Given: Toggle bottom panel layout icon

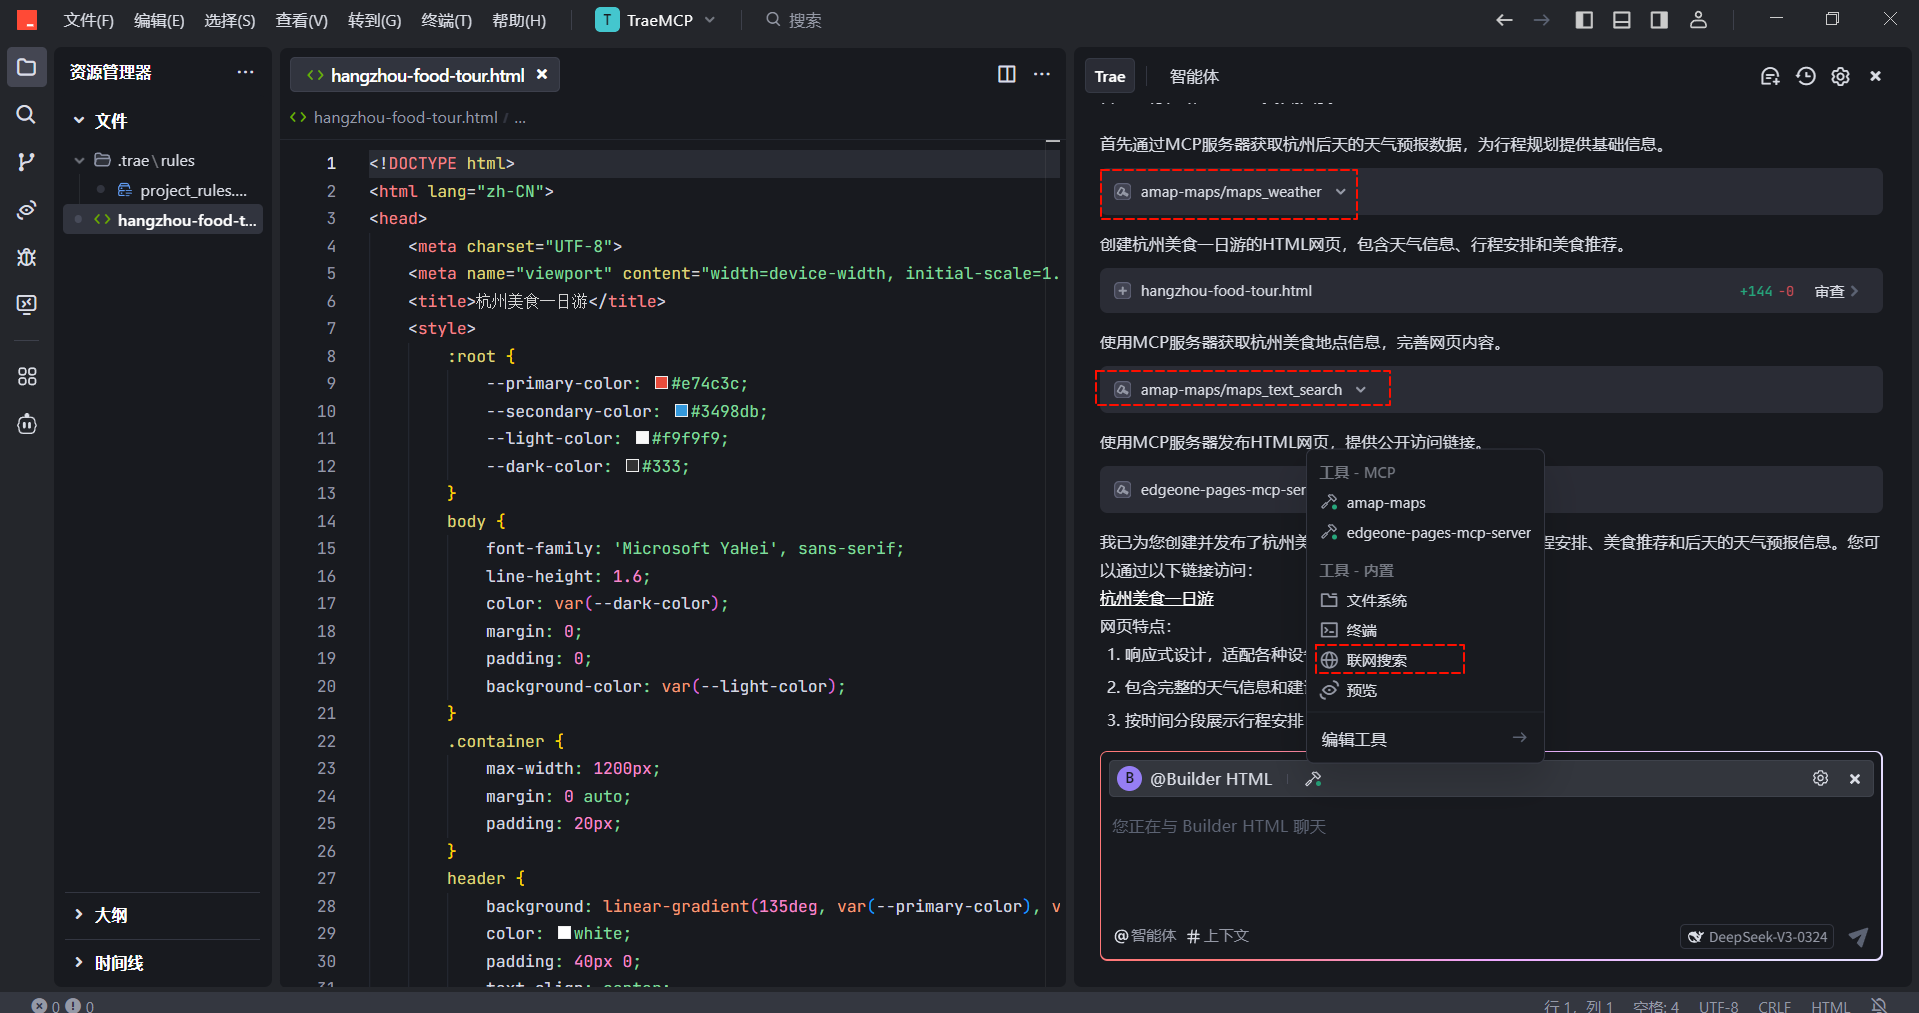Looking at the screenshot, I should tap(1622, 20).
